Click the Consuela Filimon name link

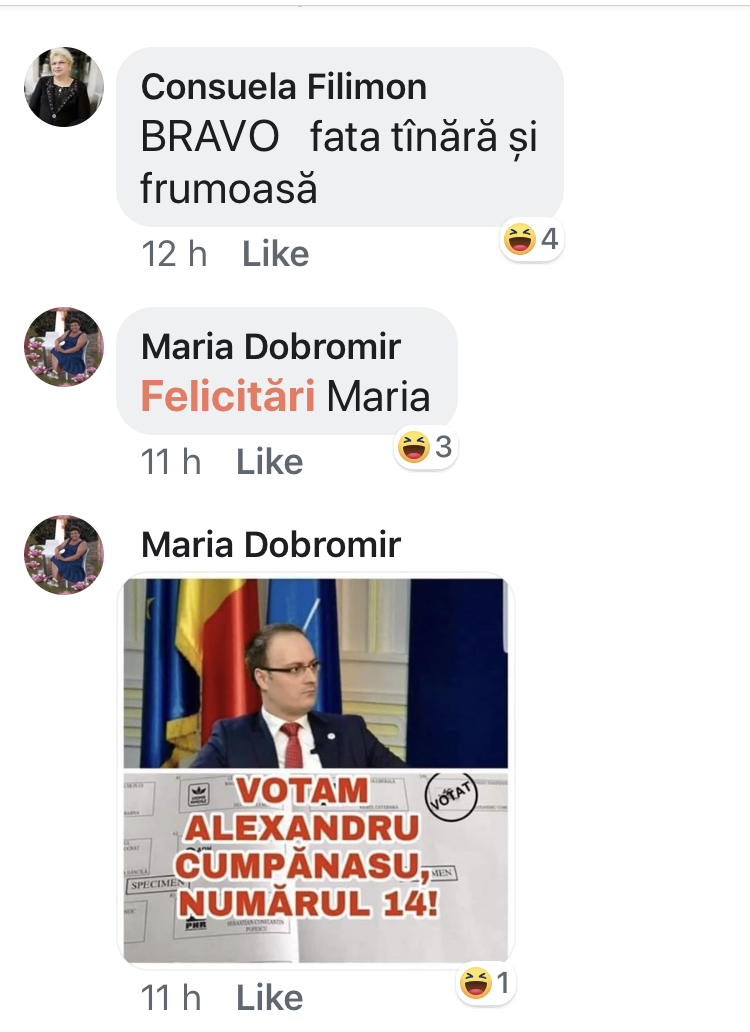click(x=284, y=87)
